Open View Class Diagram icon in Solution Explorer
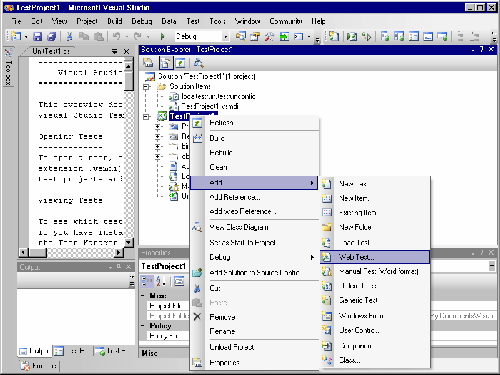Image resolution: width=500 pixels, height=375 pixels. tap(198, 63)
